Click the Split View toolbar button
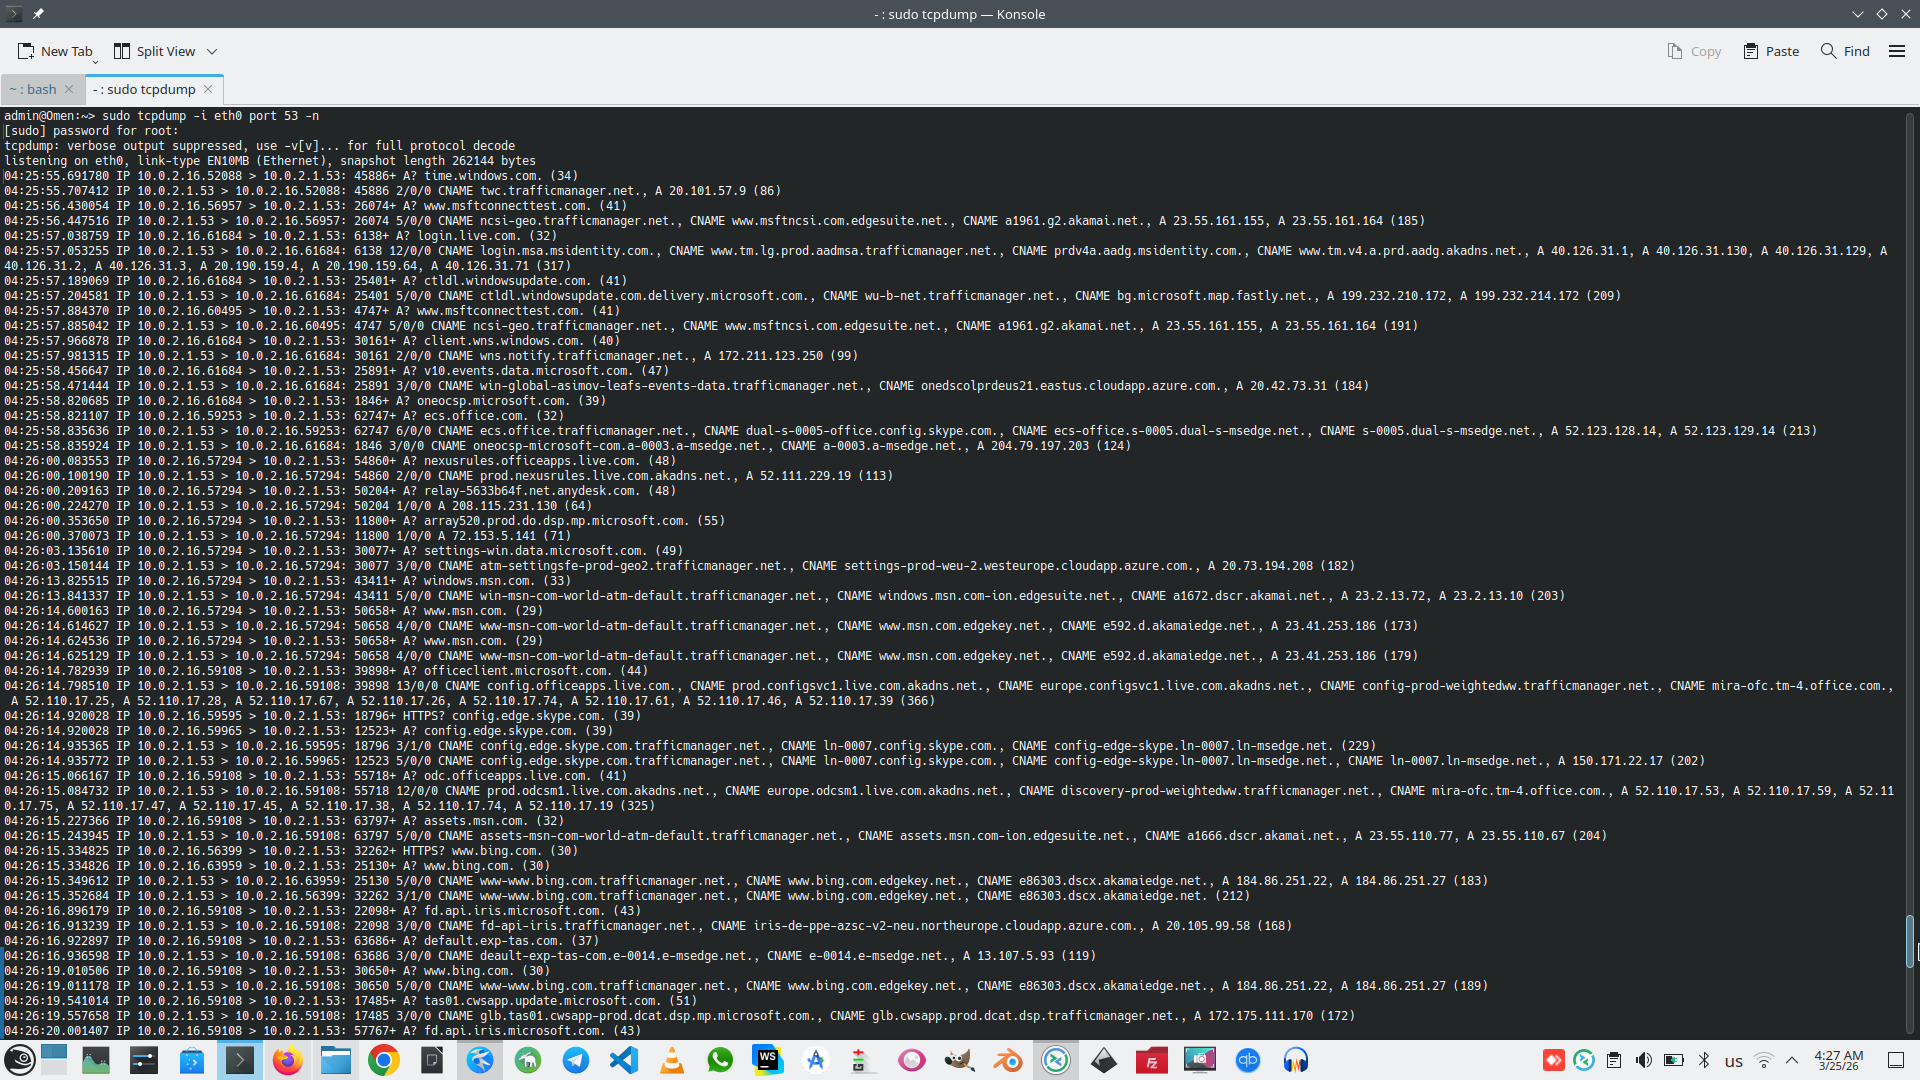The height and width of the screenshot is (1080, 1920). coord(154,51)
